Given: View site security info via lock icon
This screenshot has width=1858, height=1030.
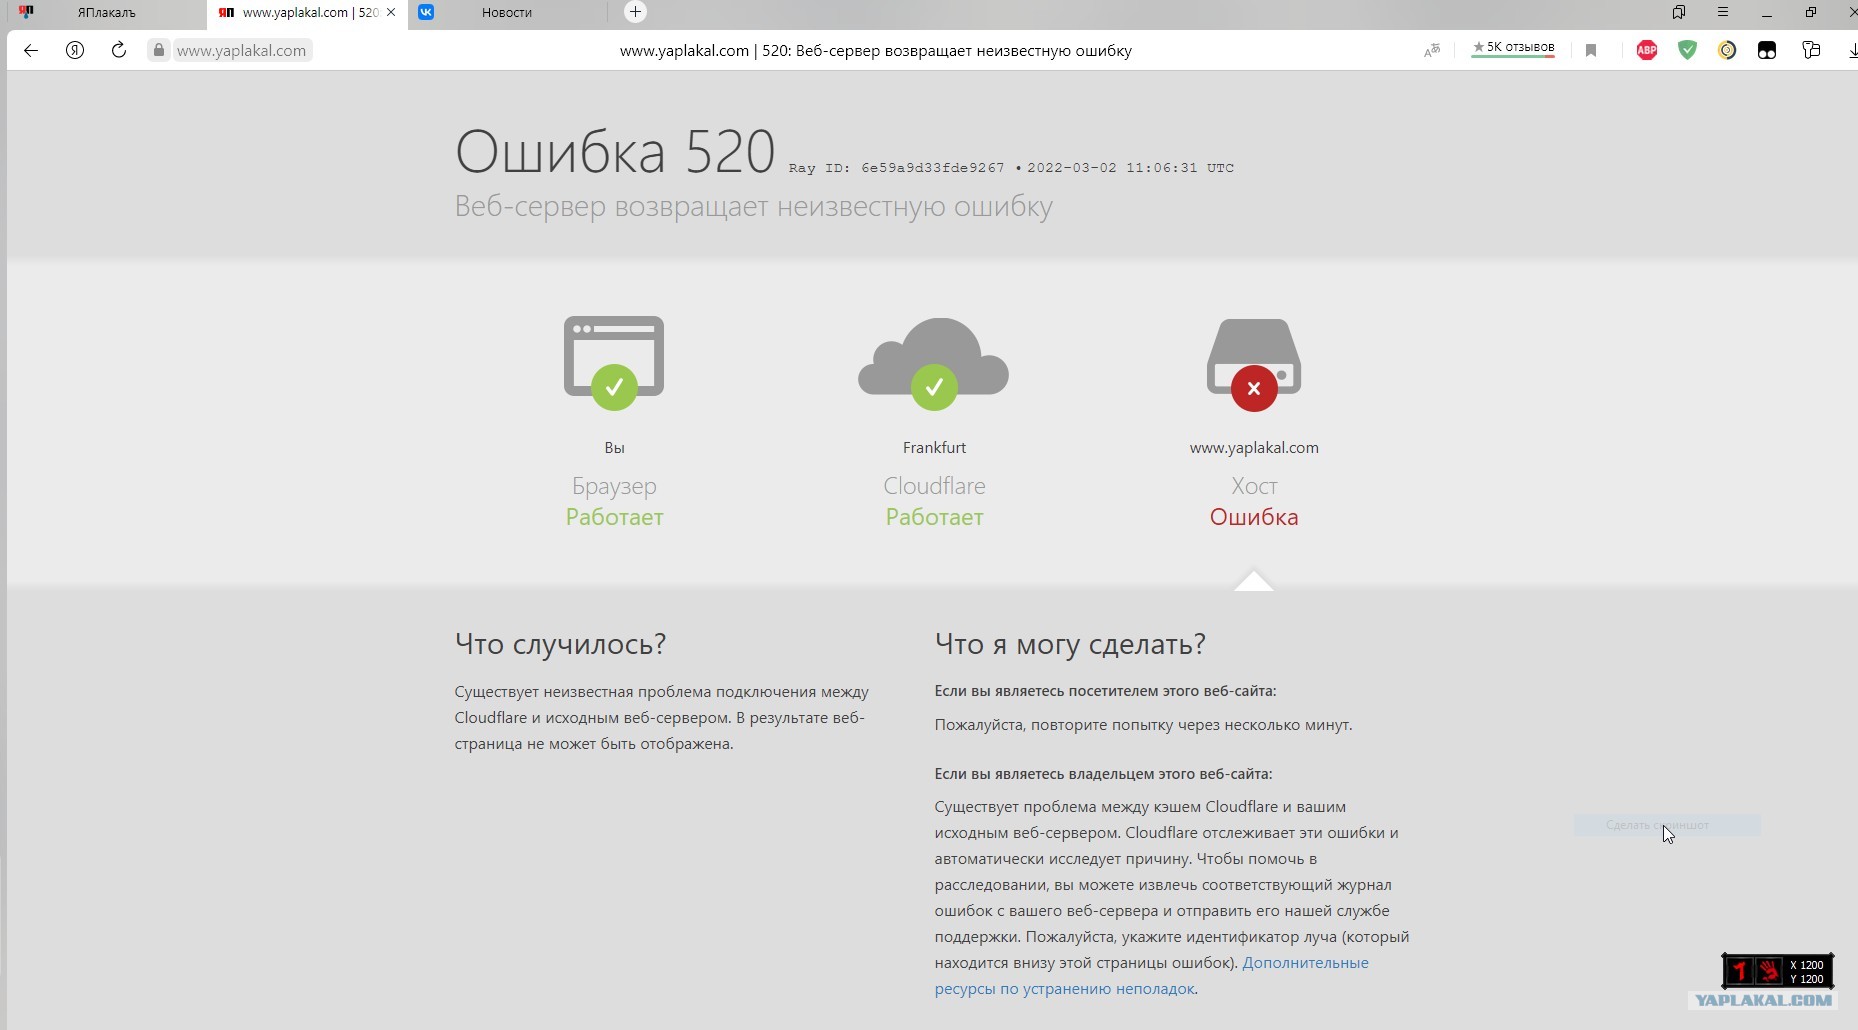Looking at the screenshot, I should [x=158, y=50].
